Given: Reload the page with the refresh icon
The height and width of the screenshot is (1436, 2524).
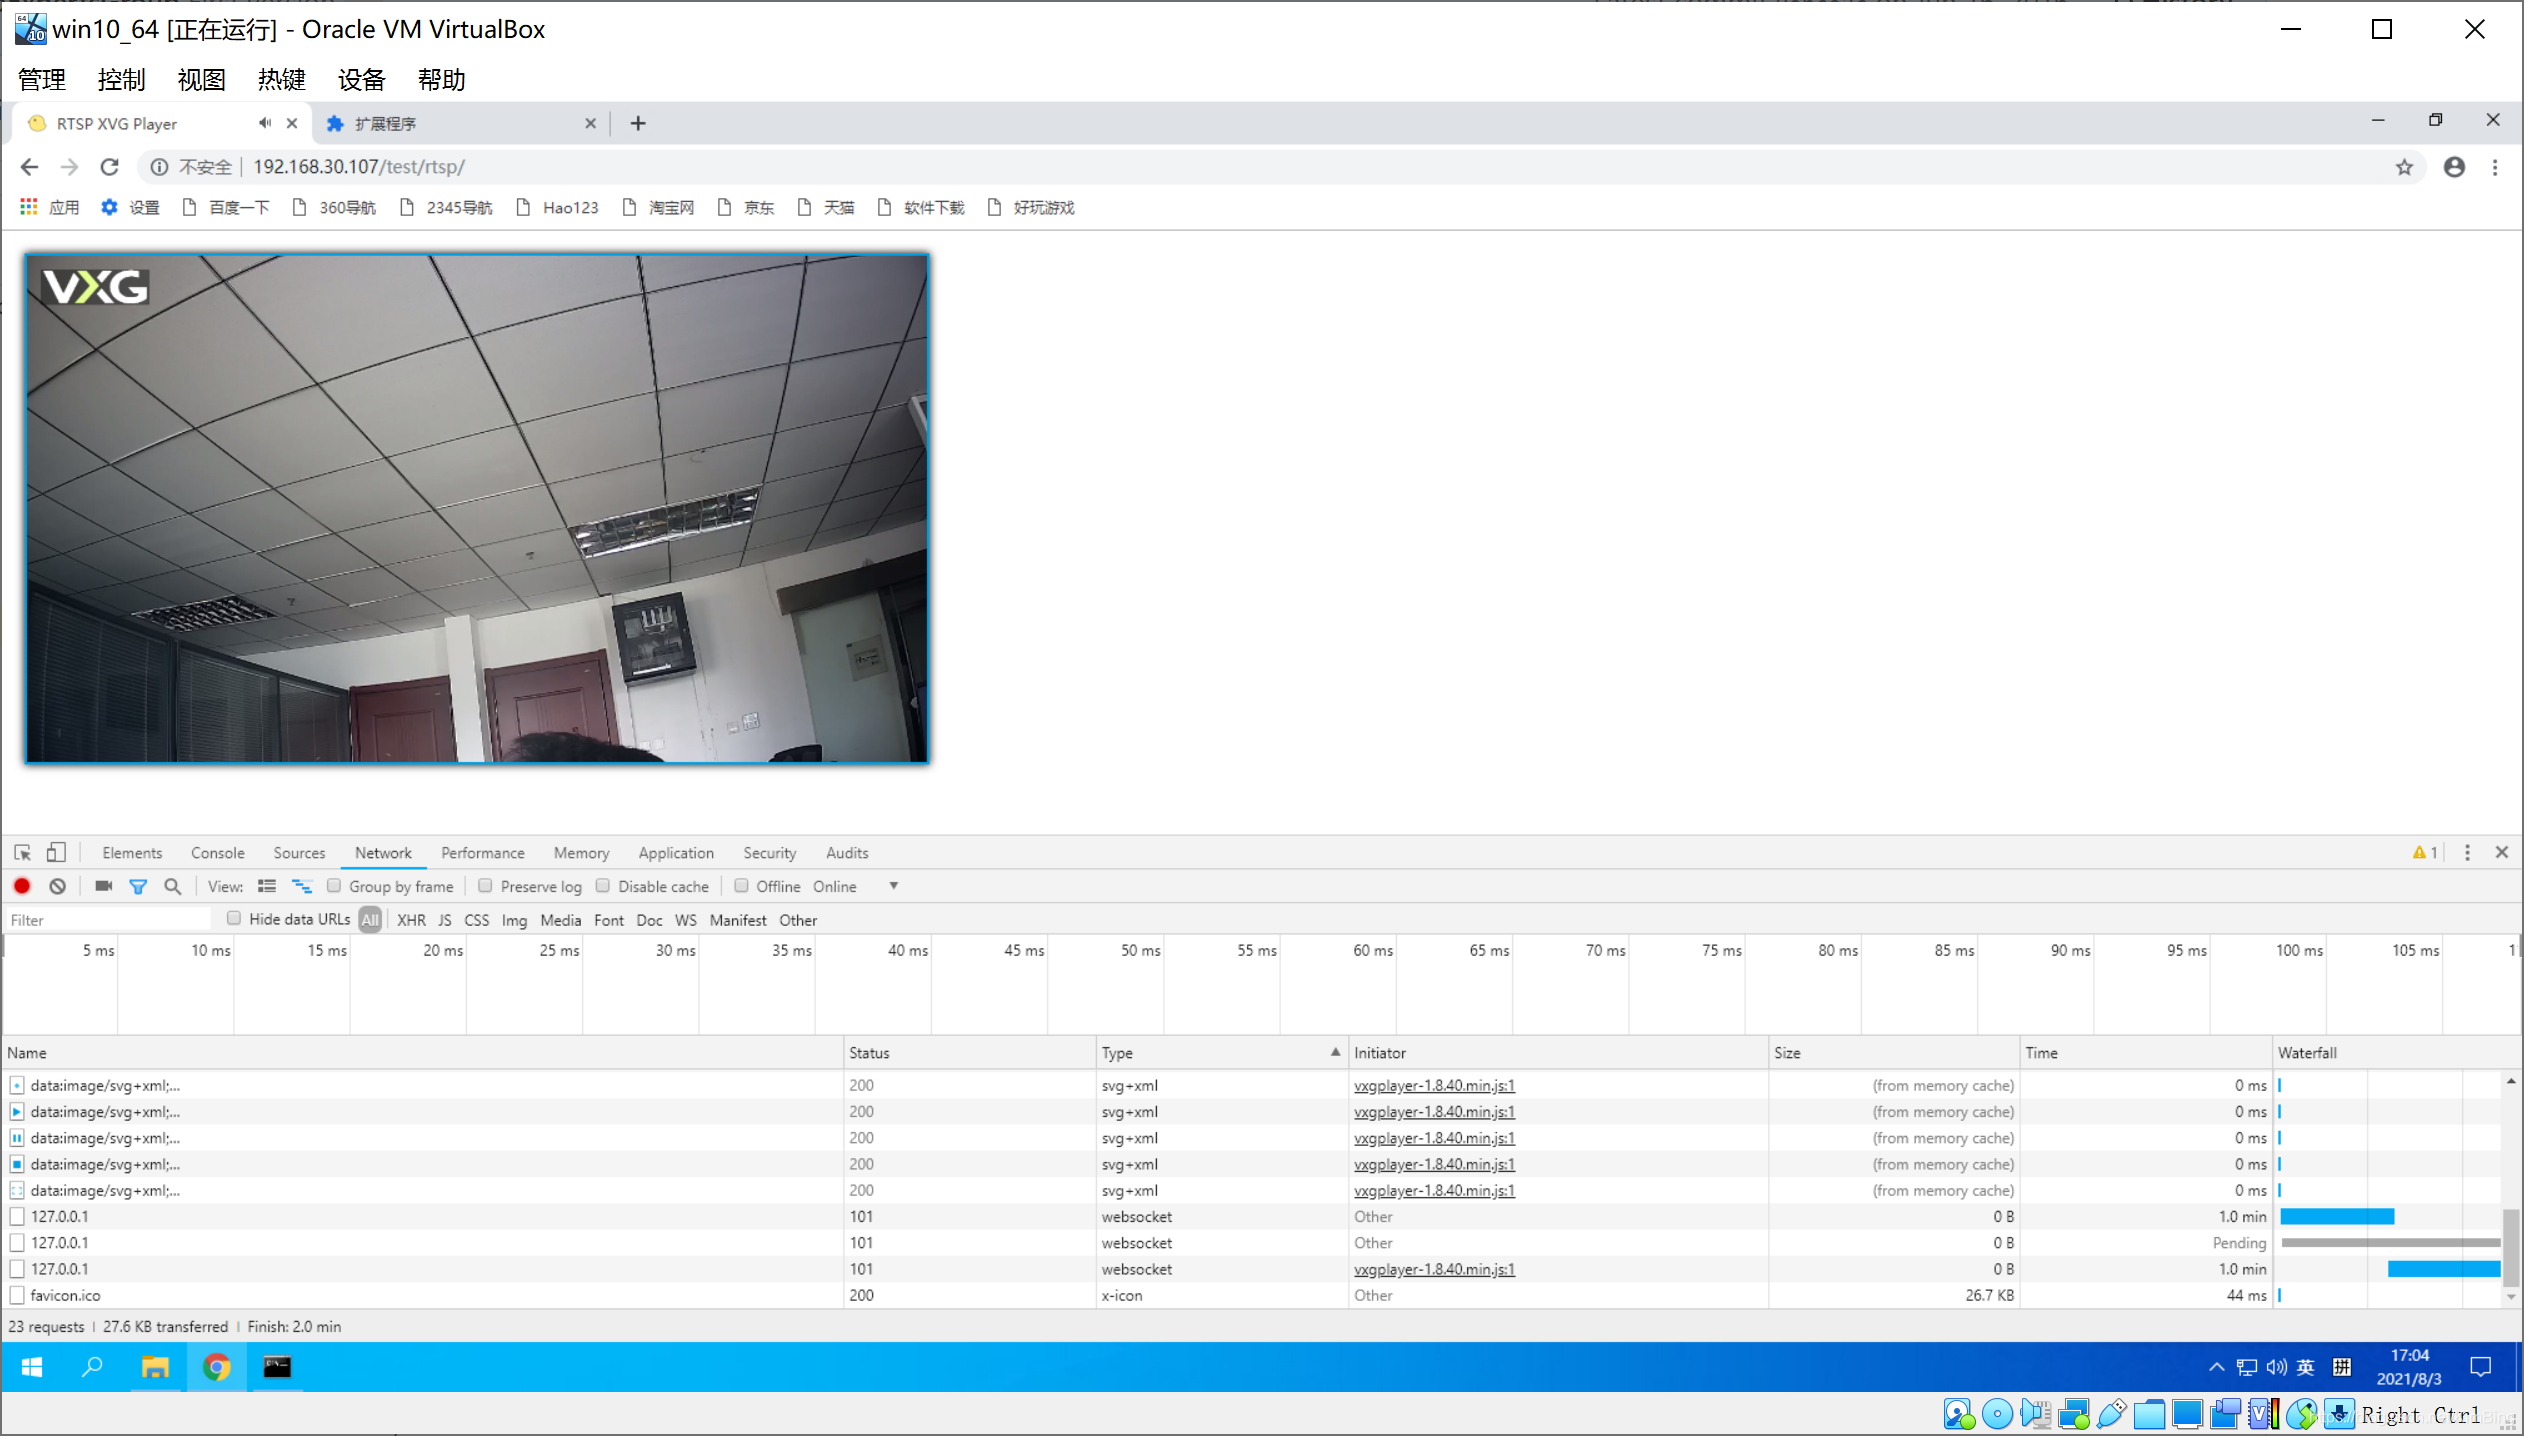Looking at the screenshot, I should pyautogui.click(x=110, y=167).
